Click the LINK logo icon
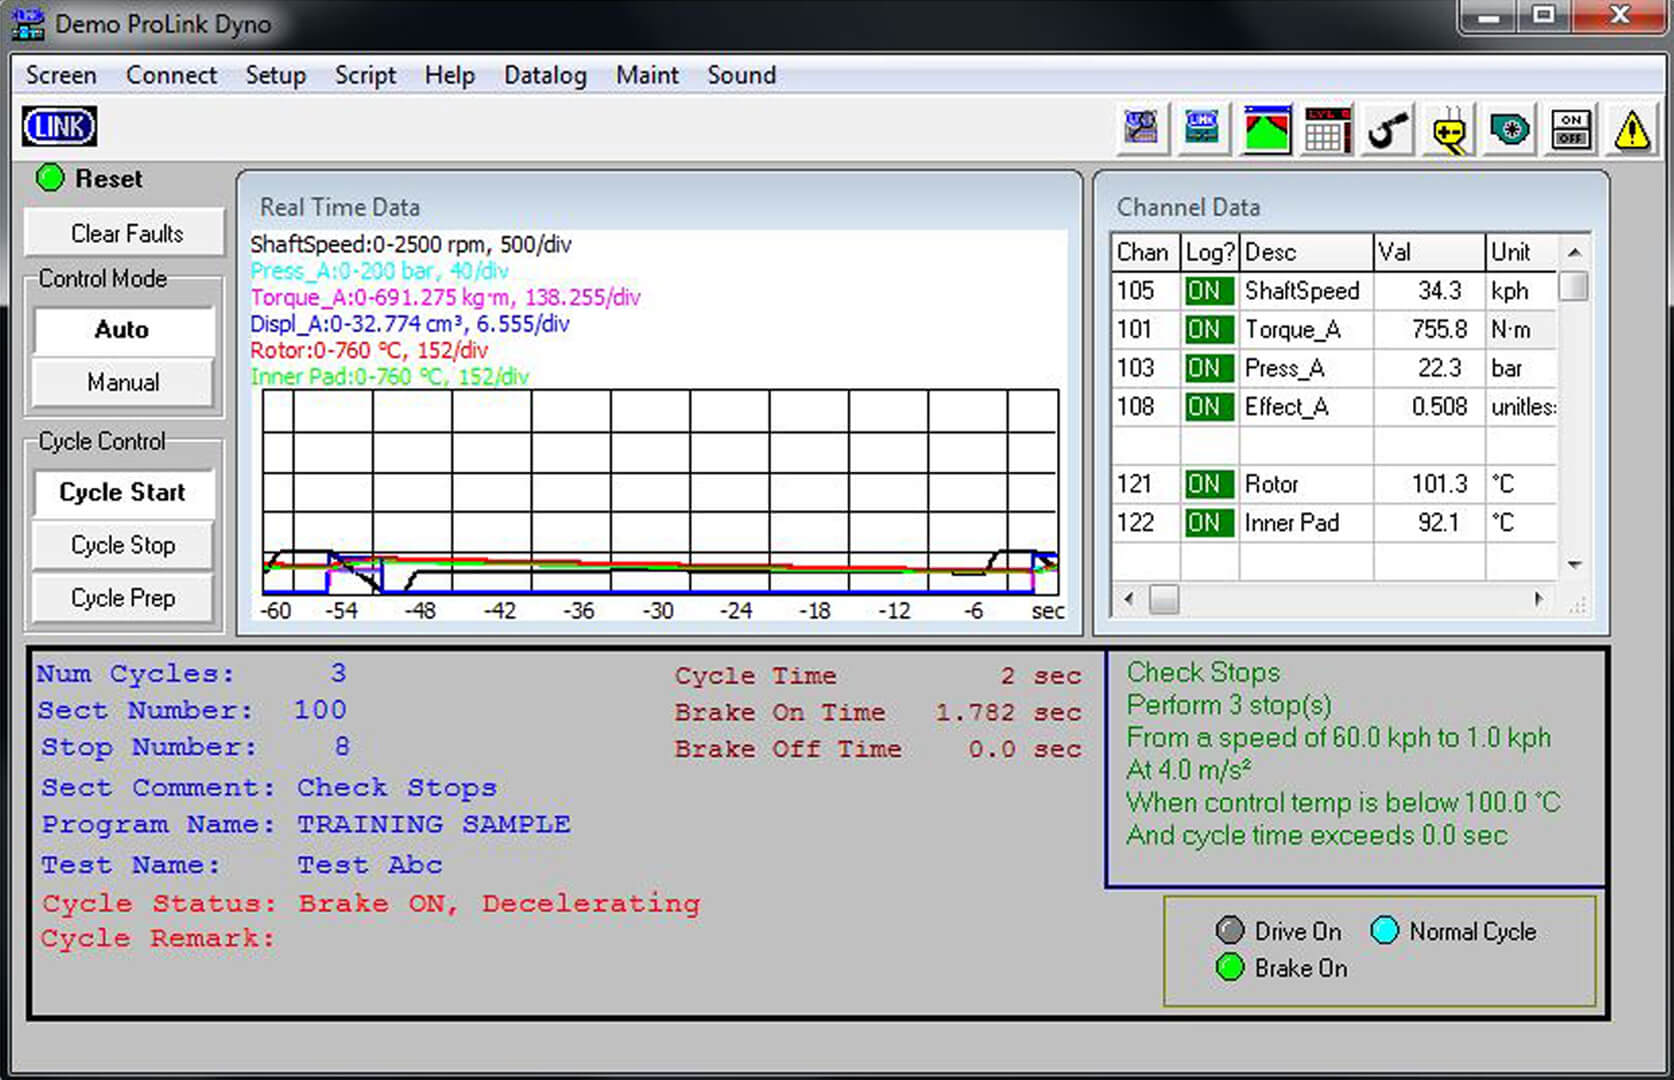1674x1080 pixels. tap(59, 127)
